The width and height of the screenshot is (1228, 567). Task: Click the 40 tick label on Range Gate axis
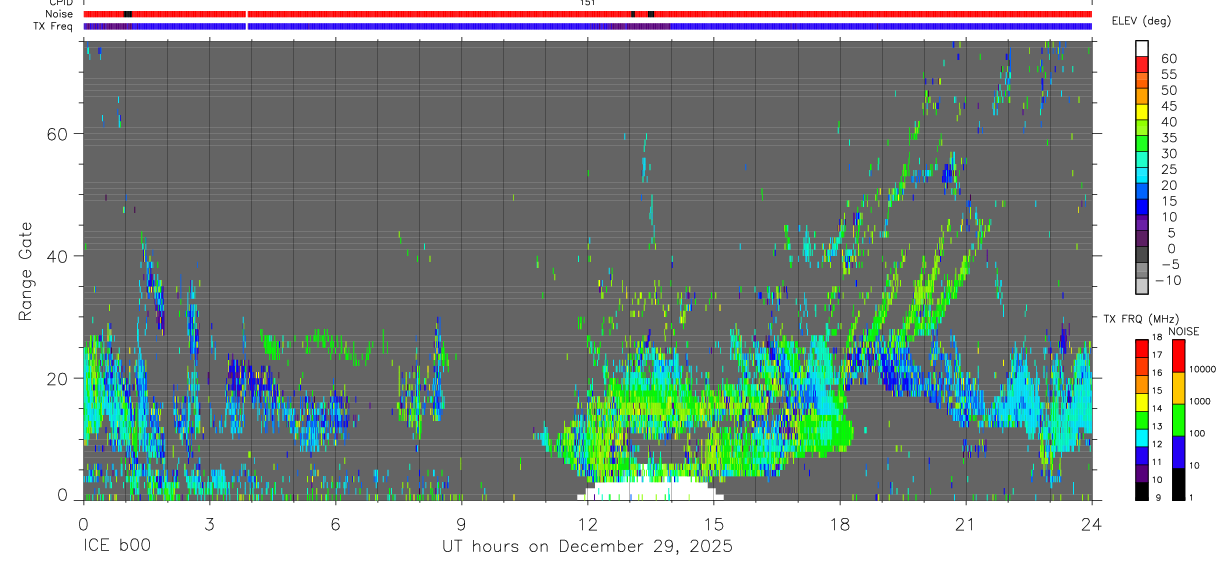tap(59, 256)
